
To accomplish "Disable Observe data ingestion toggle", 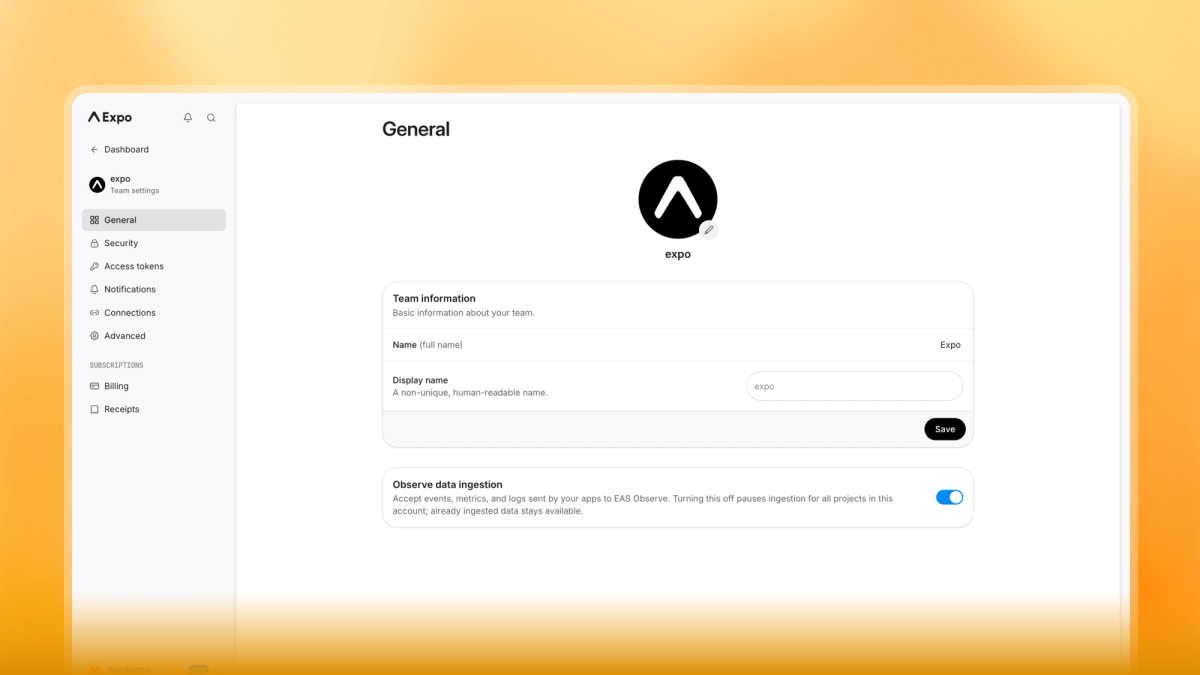I will coord(949,497).
